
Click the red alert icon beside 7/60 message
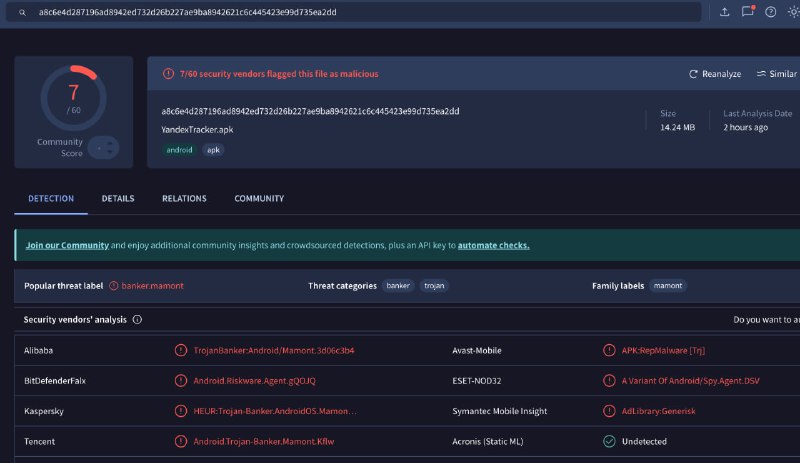168,74
